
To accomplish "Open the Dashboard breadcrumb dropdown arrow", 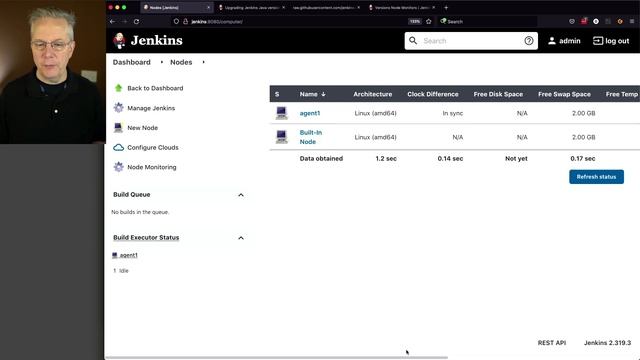I will (162, 62).
